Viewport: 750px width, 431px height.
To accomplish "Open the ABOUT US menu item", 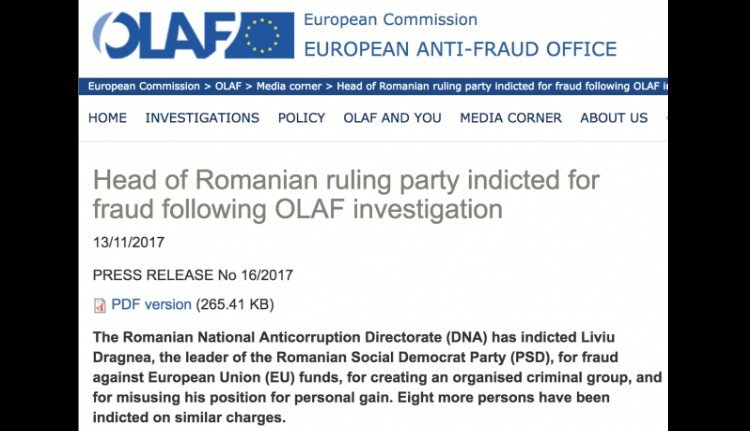I will click(x=614, y=118).
